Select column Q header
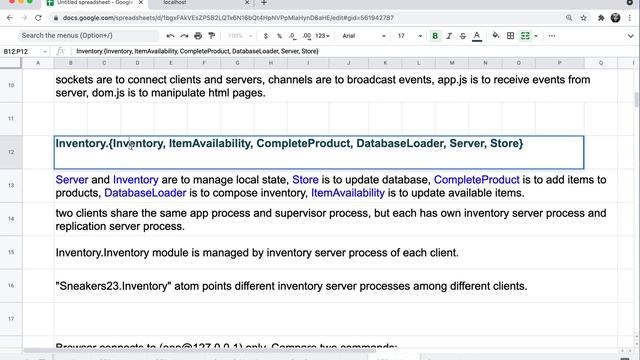Viewport: 640px width, 360px height. (600, 63)
